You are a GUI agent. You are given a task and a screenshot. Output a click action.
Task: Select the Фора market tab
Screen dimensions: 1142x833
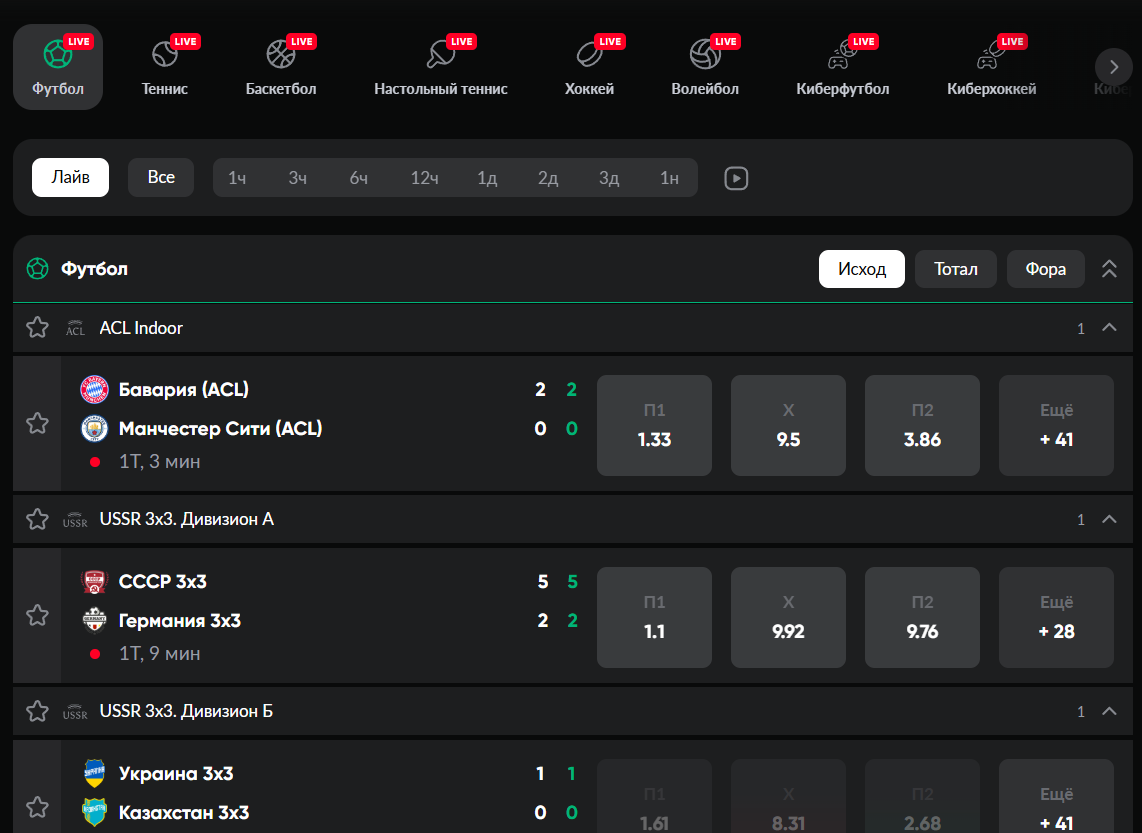(x=1046, y=269)
